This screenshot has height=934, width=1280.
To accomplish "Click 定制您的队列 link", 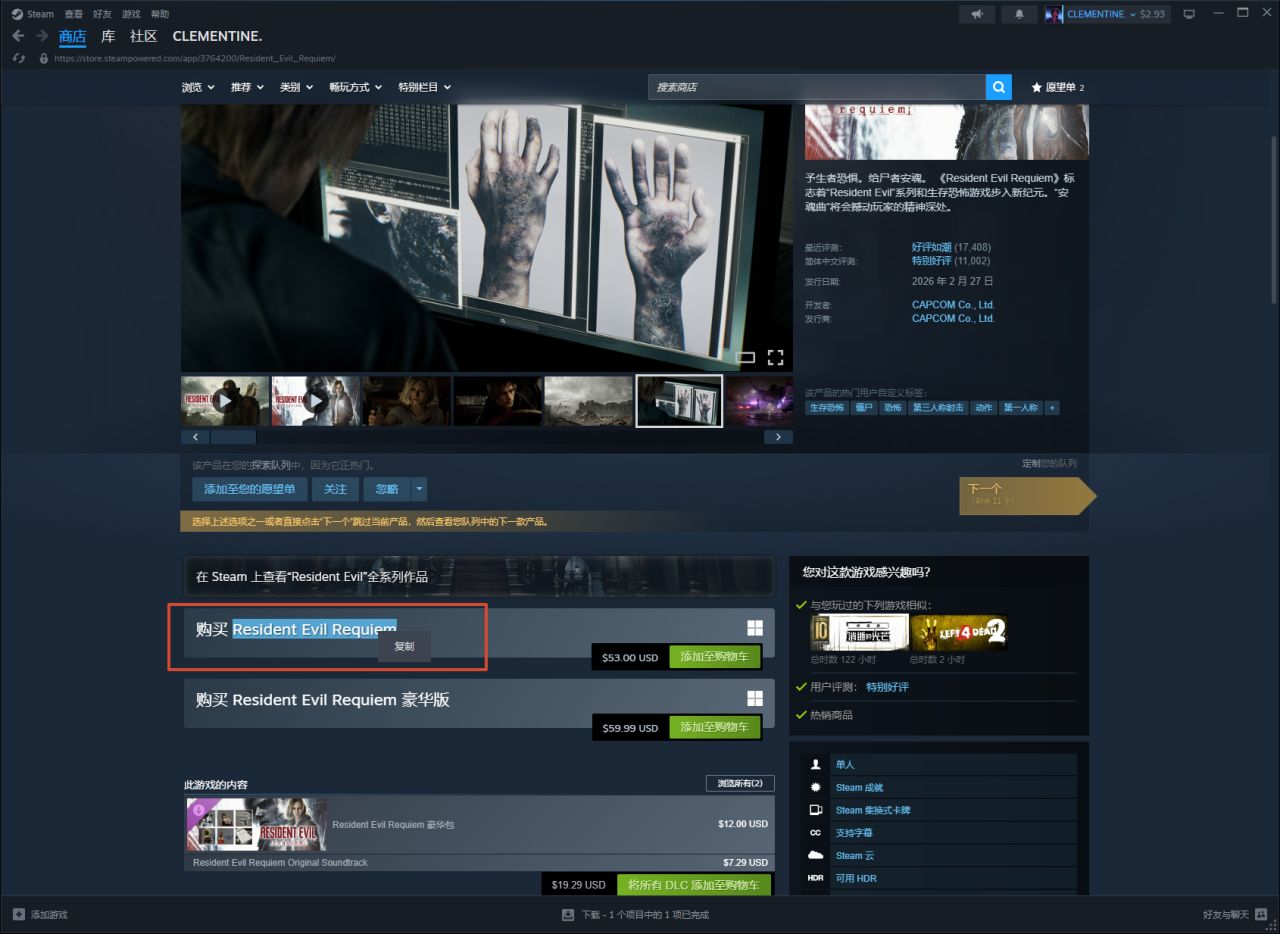I will point(1049,464).
